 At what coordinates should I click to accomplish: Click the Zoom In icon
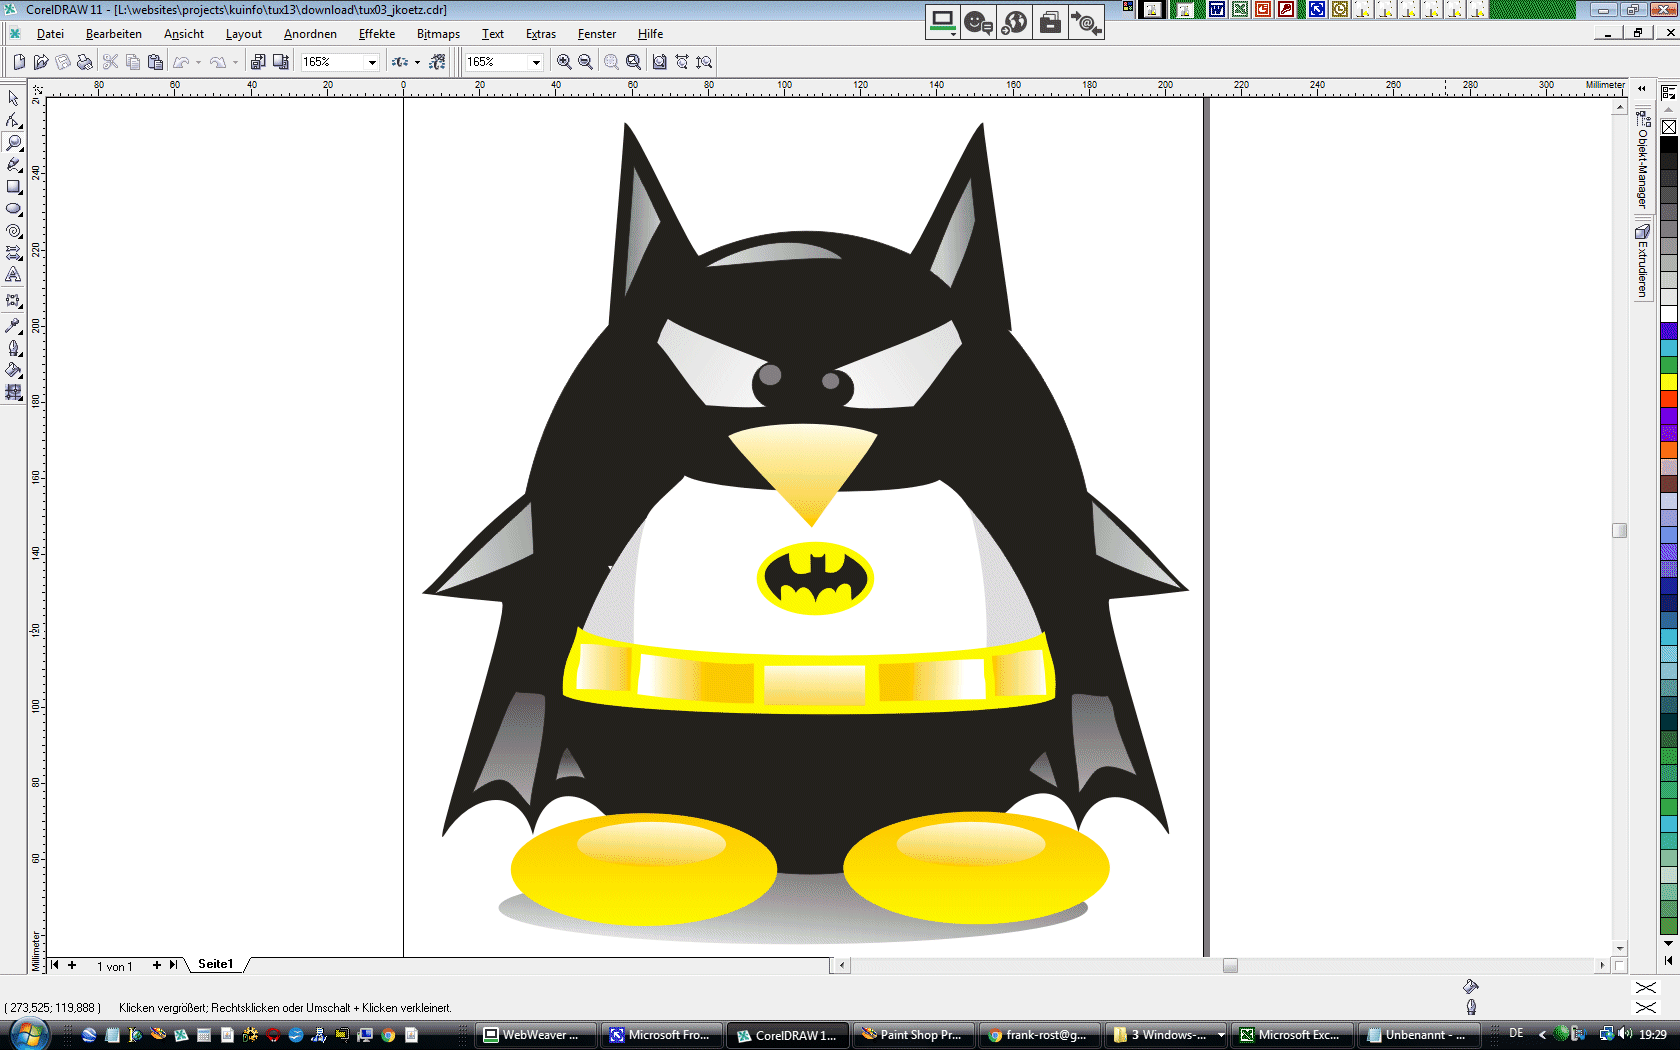[x=564, y=62]
